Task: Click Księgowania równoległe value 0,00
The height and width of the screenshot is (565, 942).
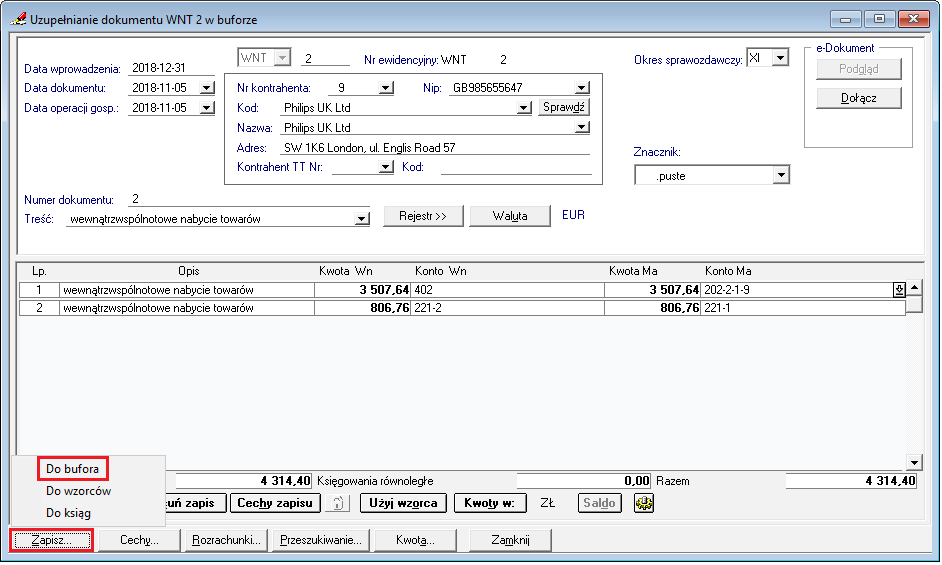Action: (583, 481)
